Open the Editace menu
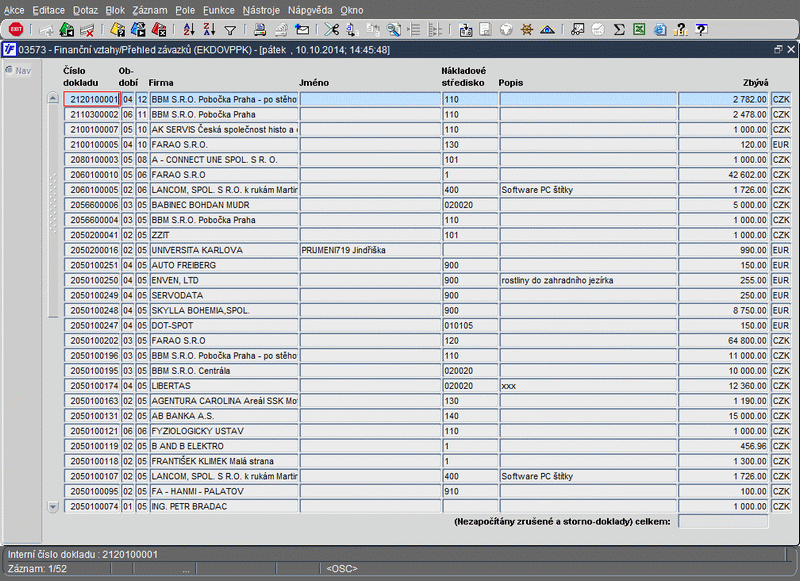This screenshot has width=800, height=581. click(48, 10)
